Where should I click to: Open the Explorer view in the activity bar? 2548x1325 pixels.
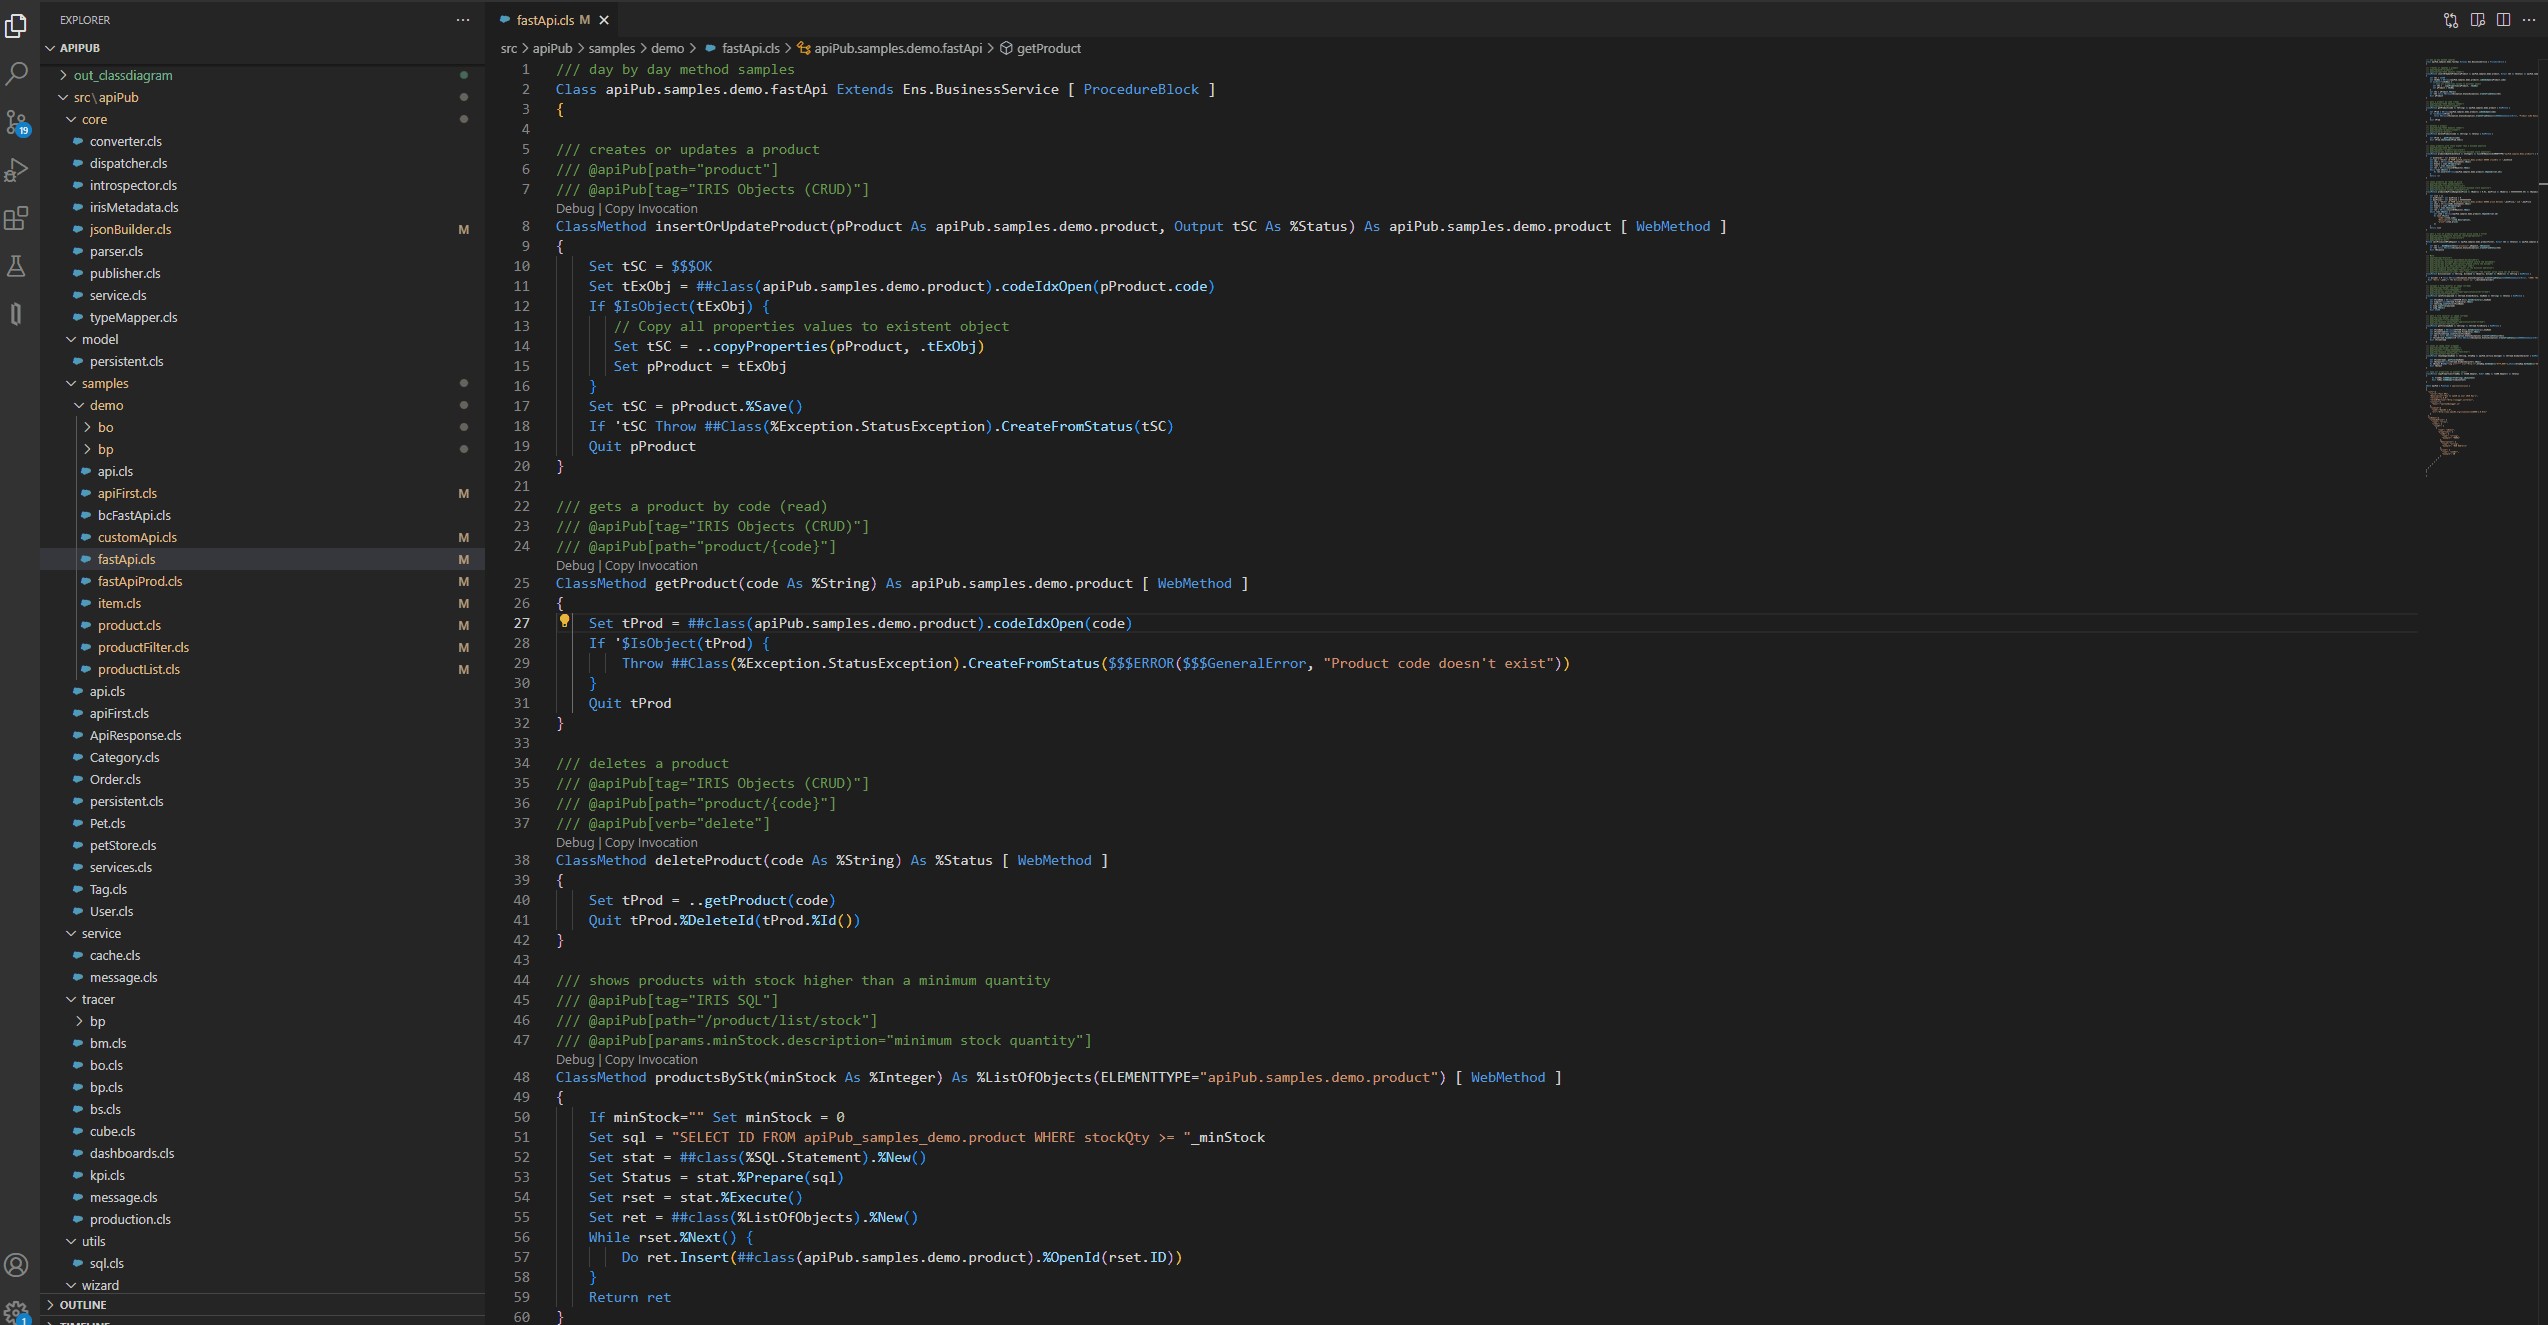click(x=17, y=27)
